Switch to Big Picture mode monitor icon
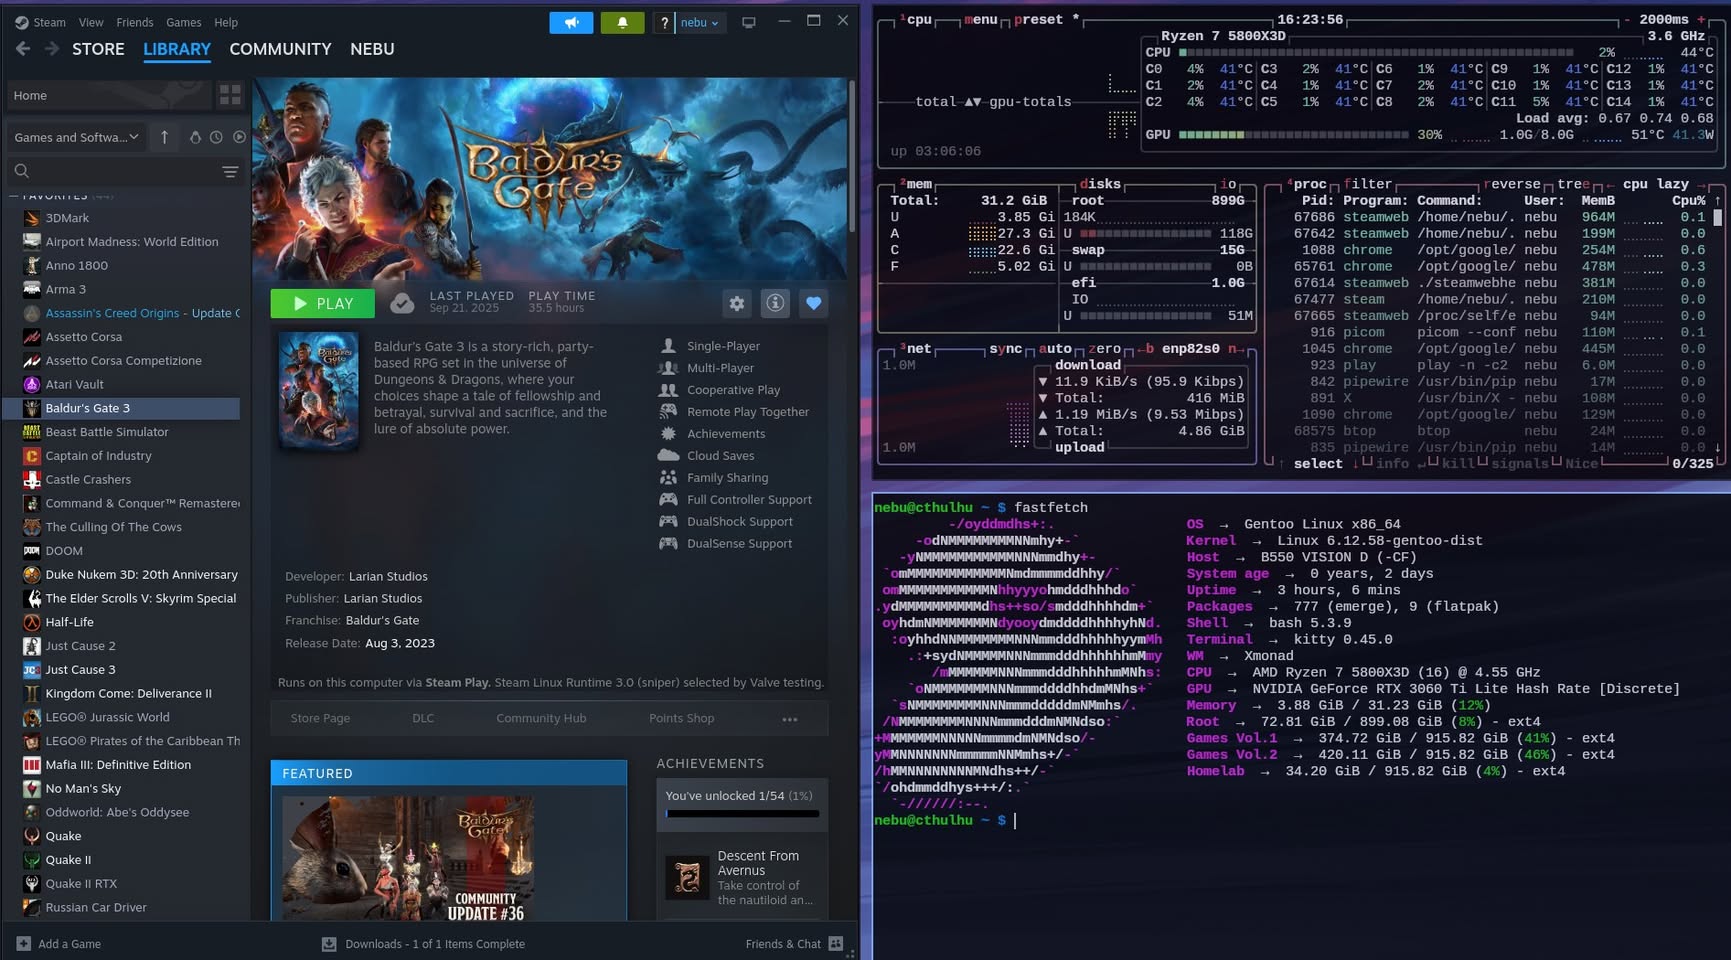Viewport: 1731px width, 960px height. pyautogui.click(x=748, y=22)
